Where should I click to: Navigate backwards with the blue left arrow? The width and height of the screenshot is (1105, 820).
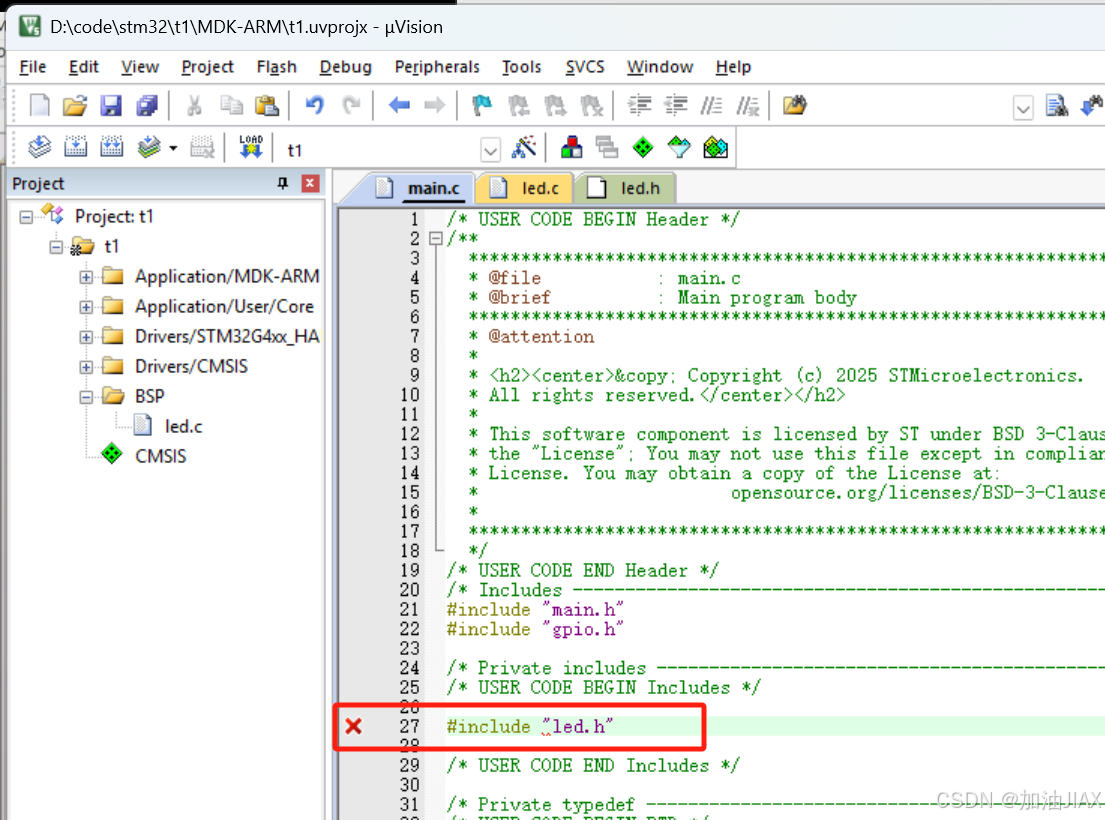pos(399,106)
